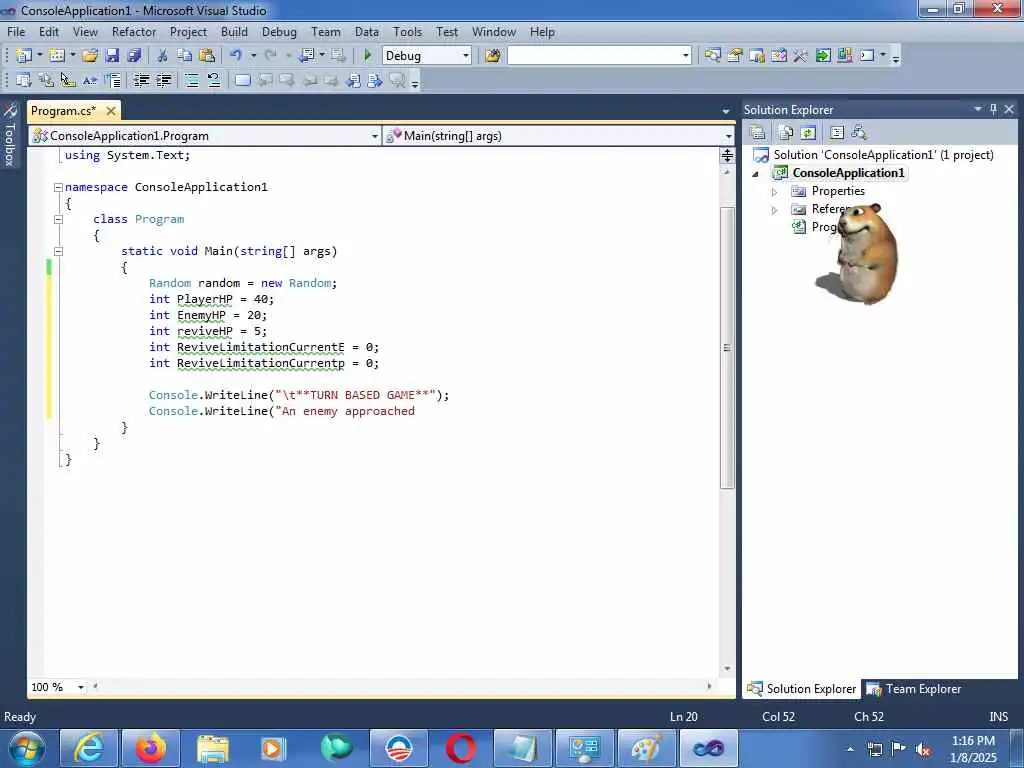Click the Paste clipboard icon

point(207,56)
